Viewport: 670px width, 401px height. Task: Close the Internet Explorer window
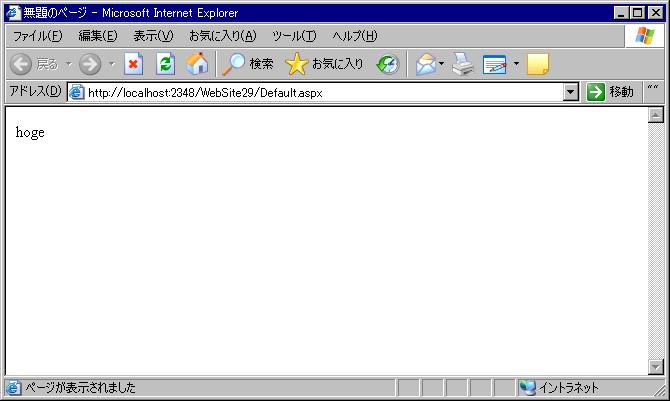point(655,13)
